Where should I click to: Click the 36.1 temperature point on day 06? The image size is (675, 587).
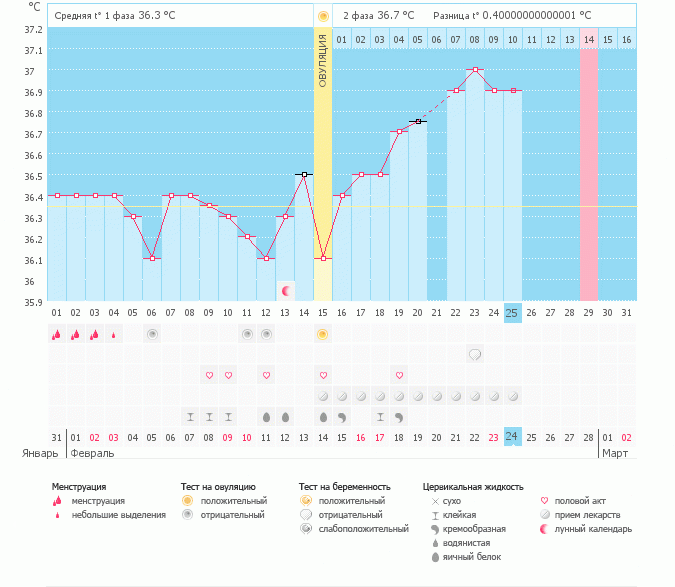[152, 258]
